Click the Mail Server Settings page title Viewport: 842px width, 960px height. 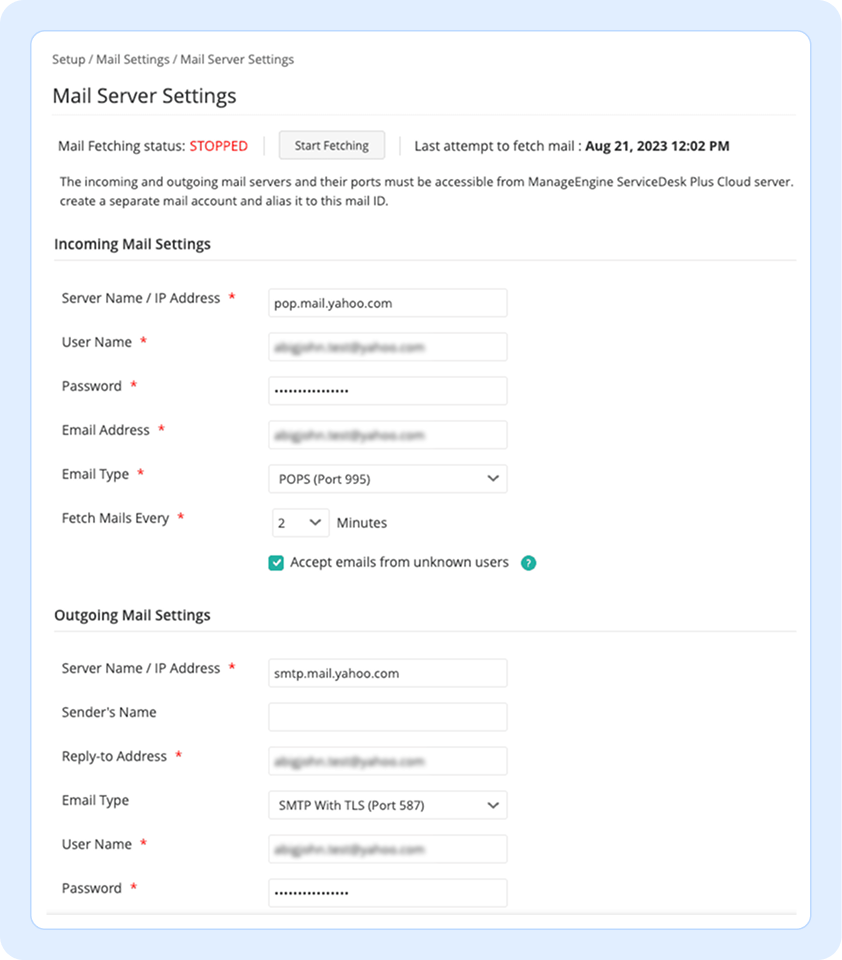point(144,96)
